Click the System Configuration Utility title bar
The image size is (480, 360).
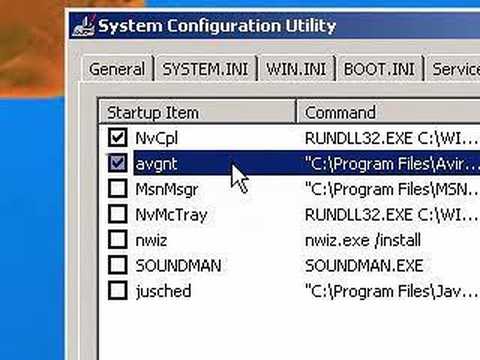[275, 26]
